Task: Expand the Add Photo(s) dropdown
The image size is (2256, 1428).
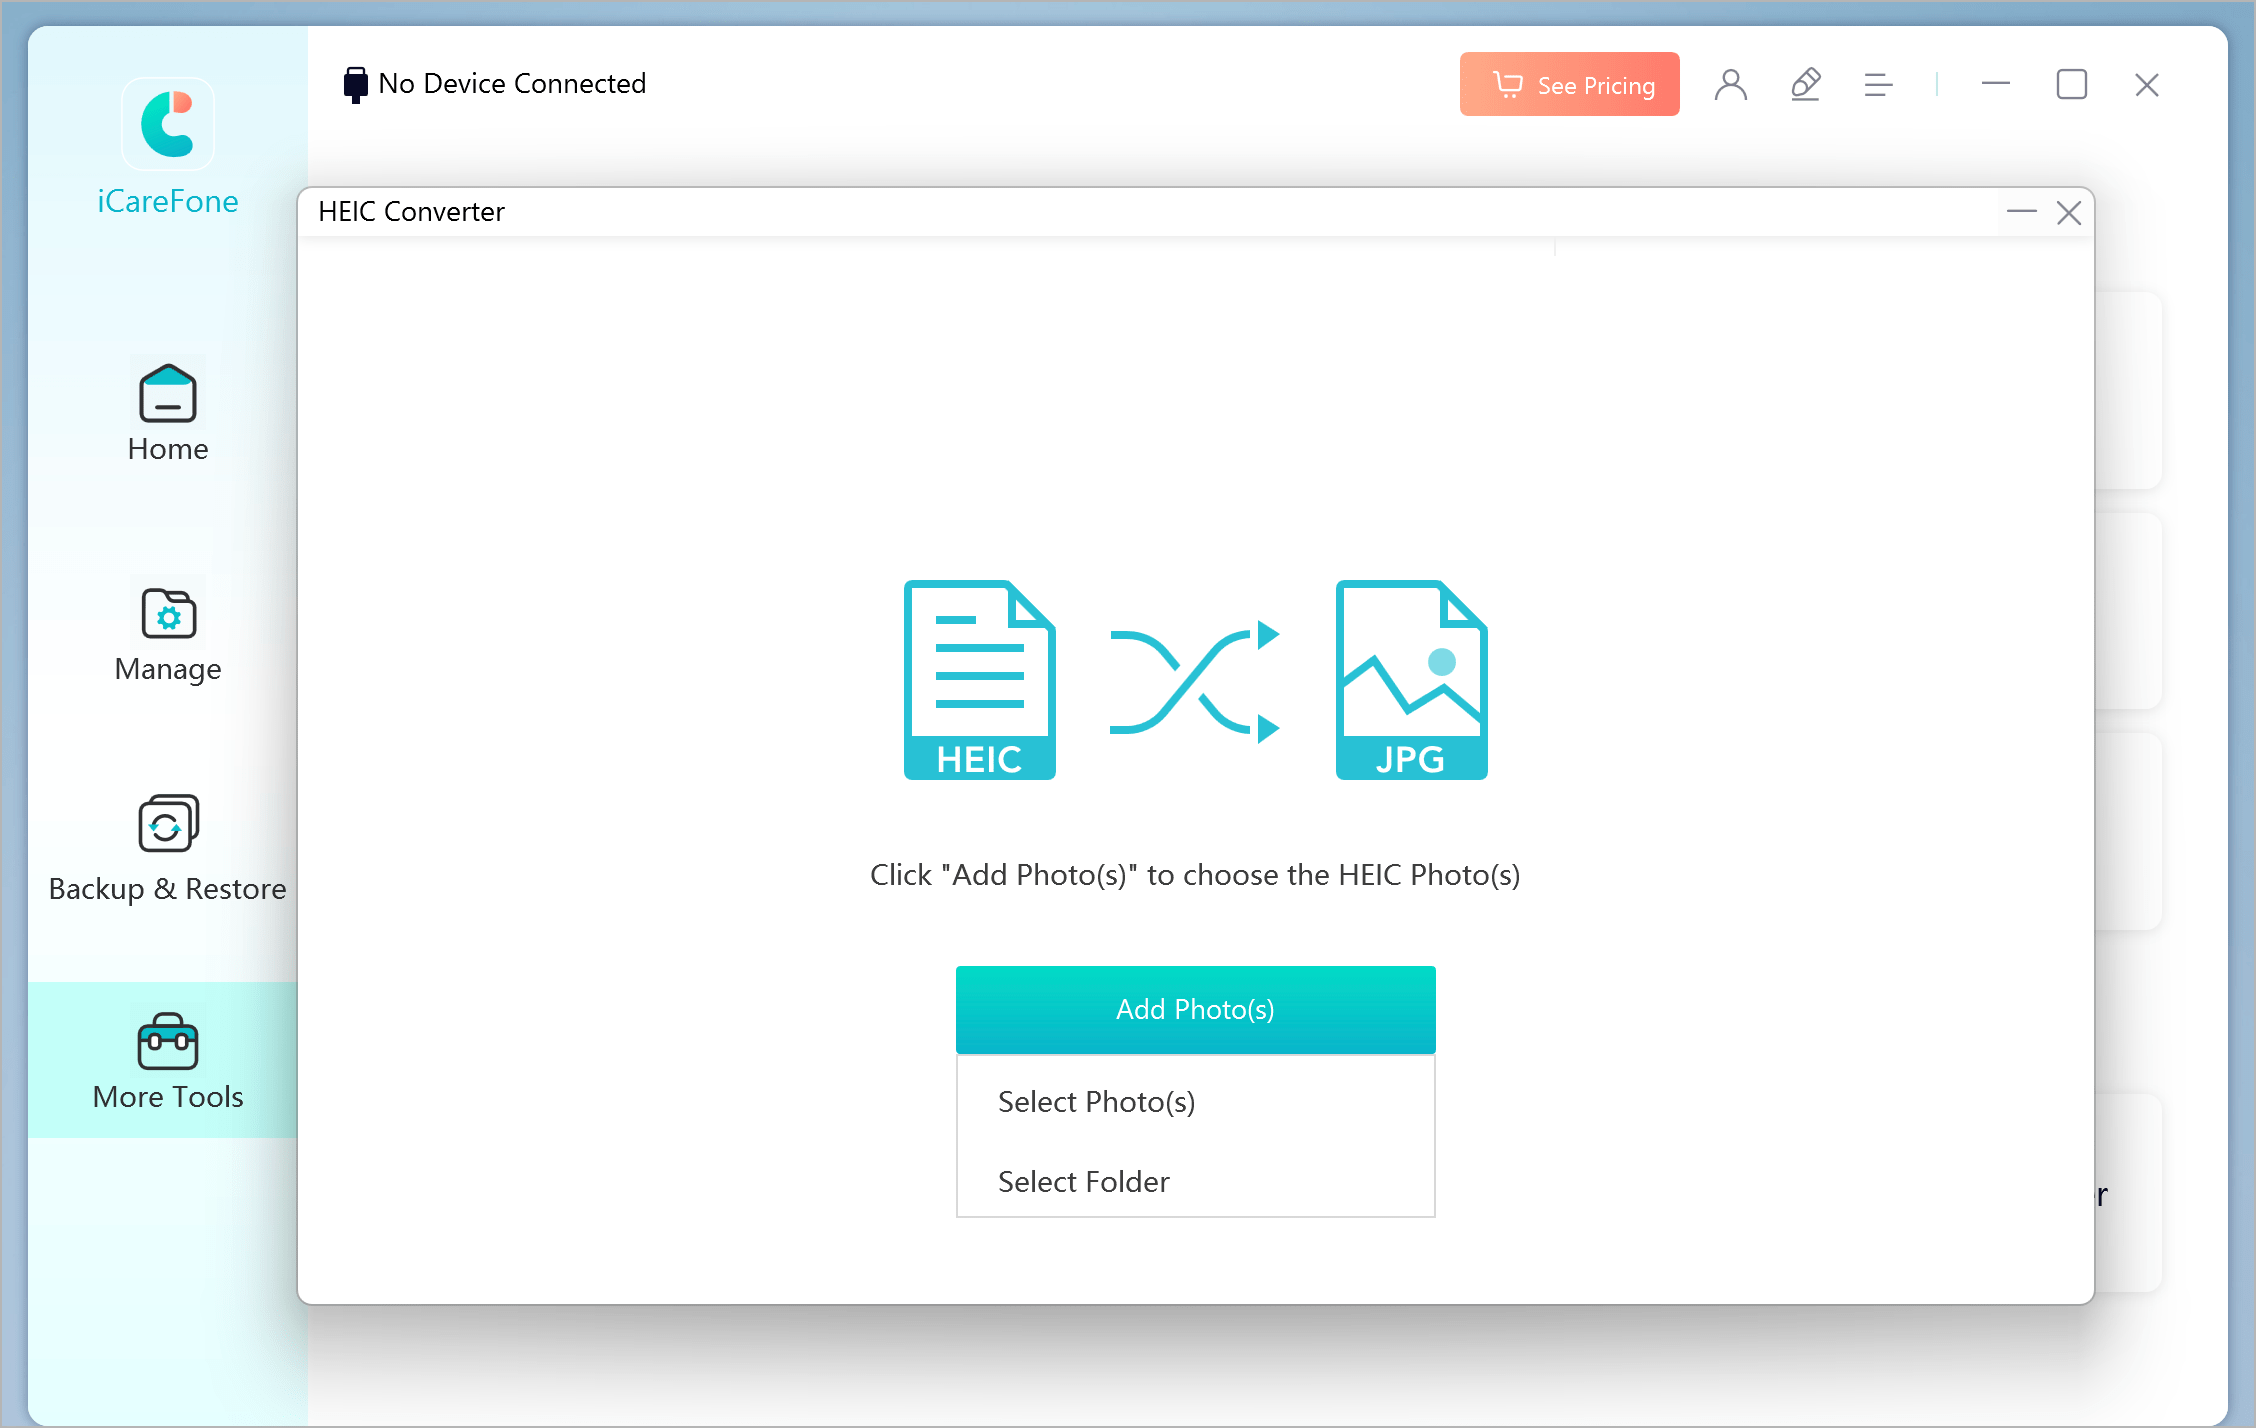Action: coord(1195,1010)
